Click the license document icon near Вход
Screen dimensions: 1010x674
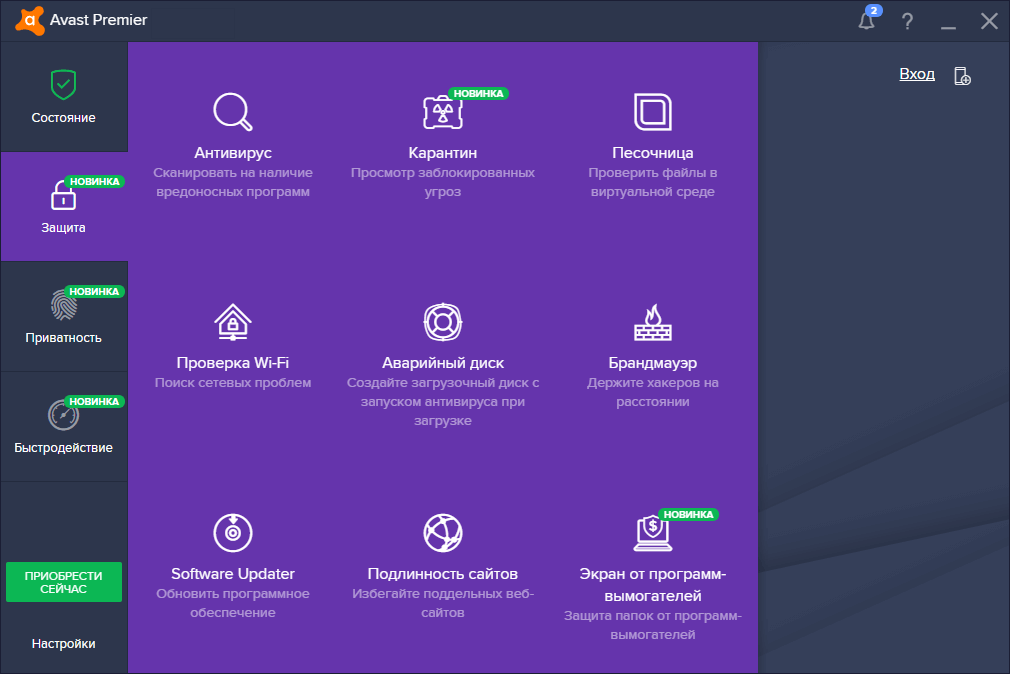coord(961,74)
